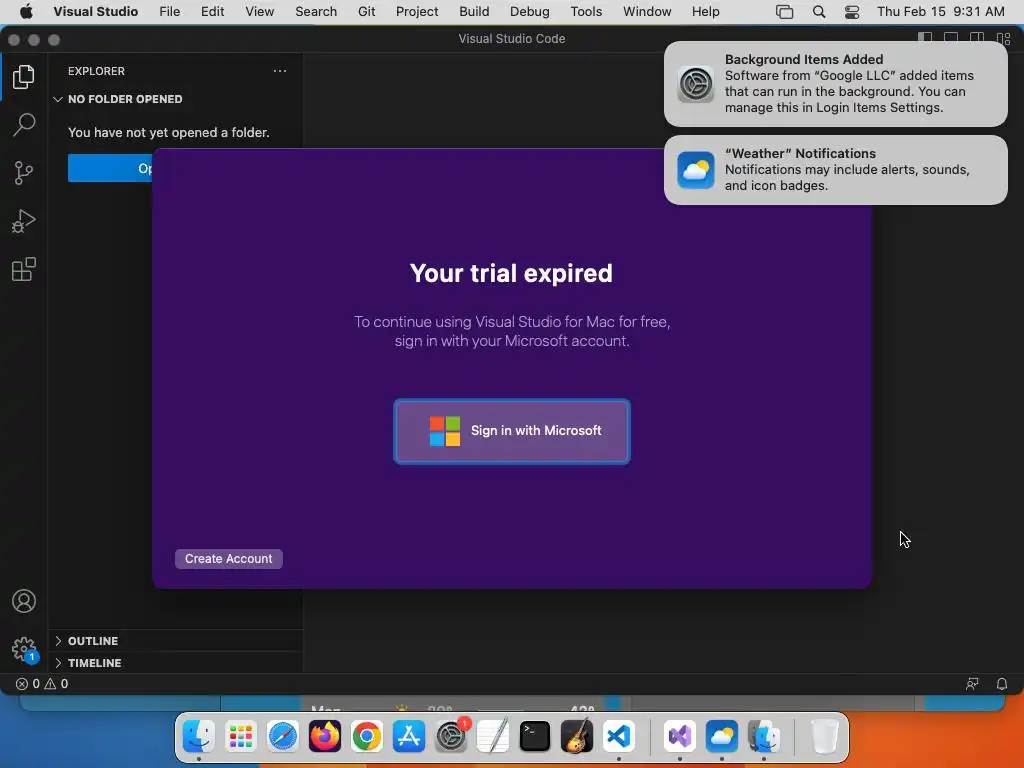Image resolution: width=1024 pixels, height=768 pixels.
Task: Open the Source Control view
Action: 24,173
